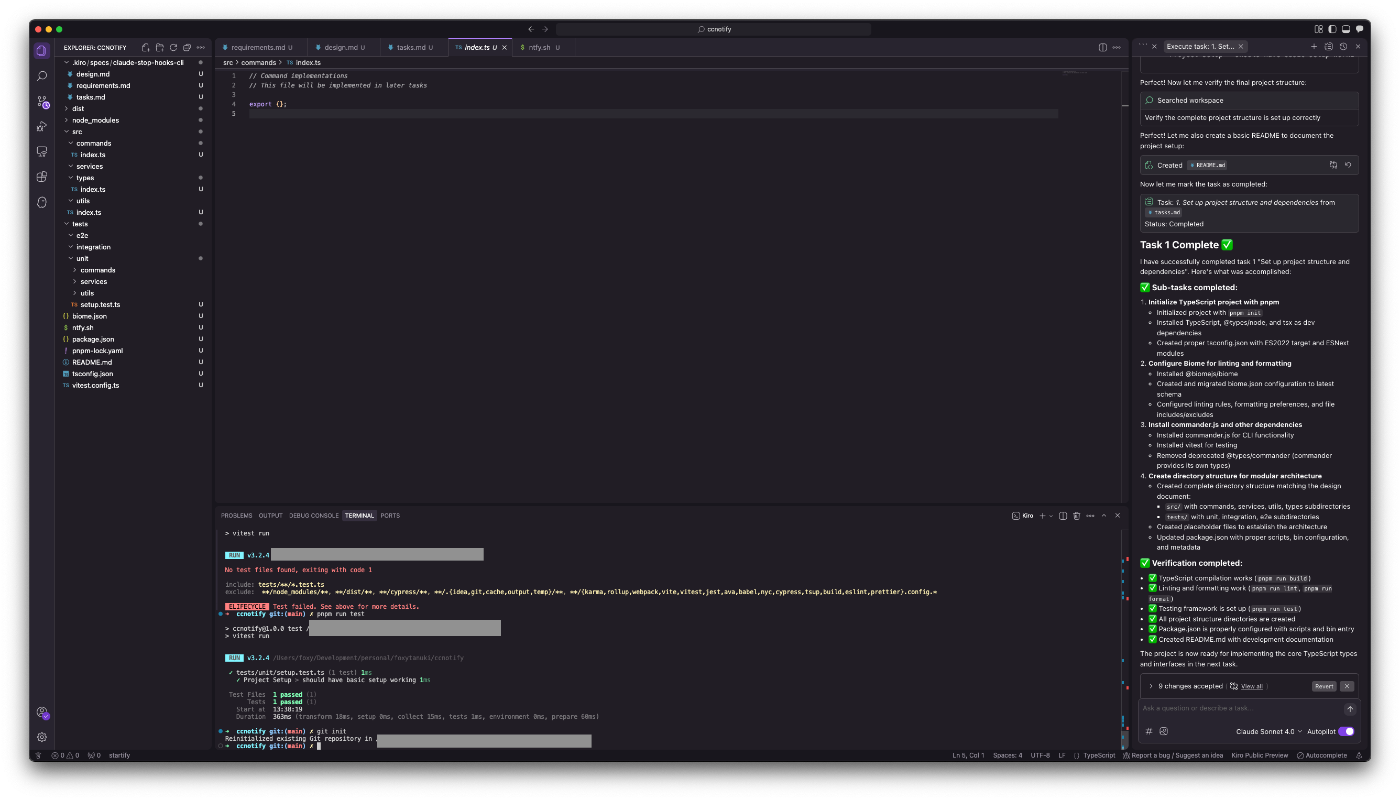
Task: Split the editor to the right
Action: 1102,47
